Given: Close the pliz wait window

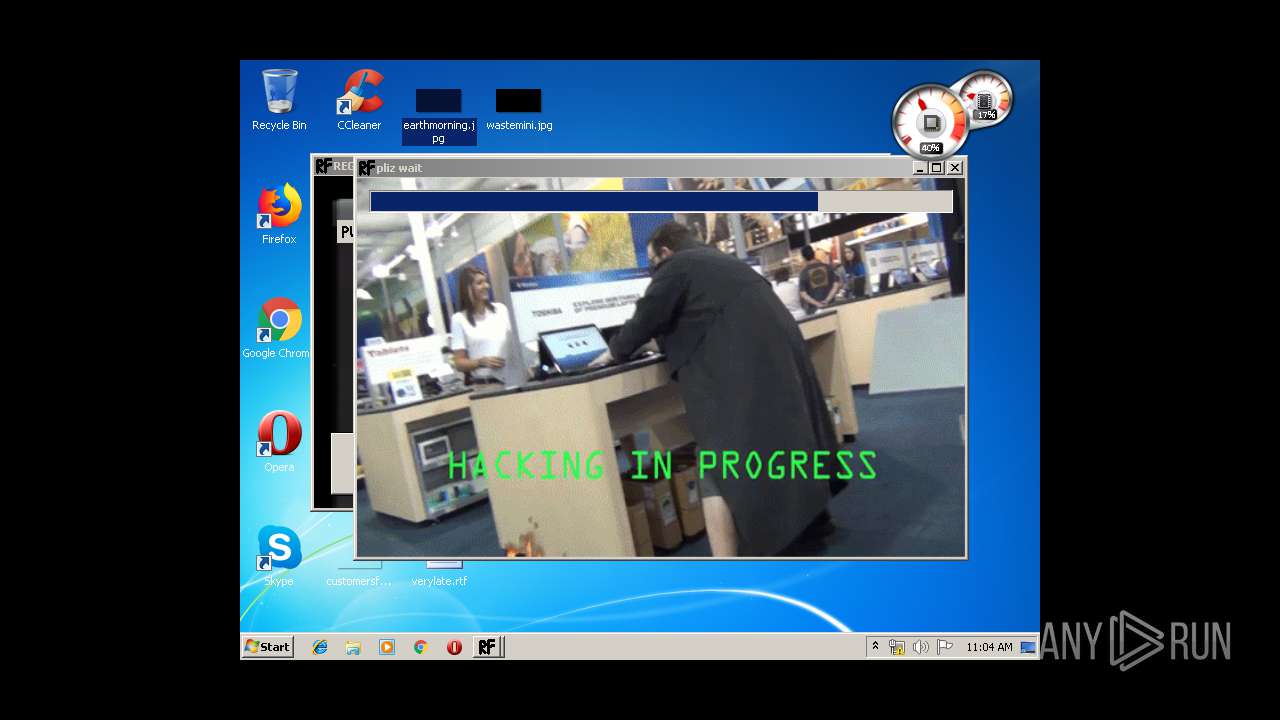Looking at the screenshot, I should click(x=955, y=168).
